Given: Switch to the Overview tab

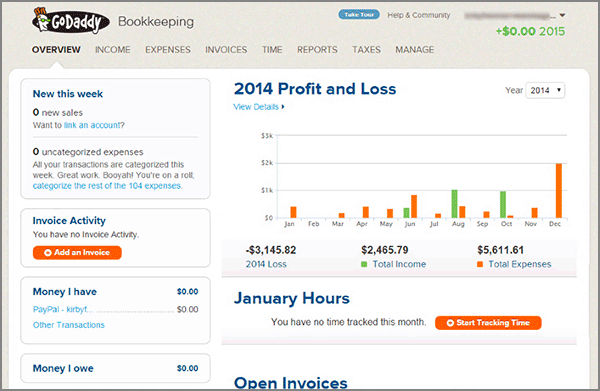Looking at the screenshot, I should pyautogui.click(x=56, y=50).
